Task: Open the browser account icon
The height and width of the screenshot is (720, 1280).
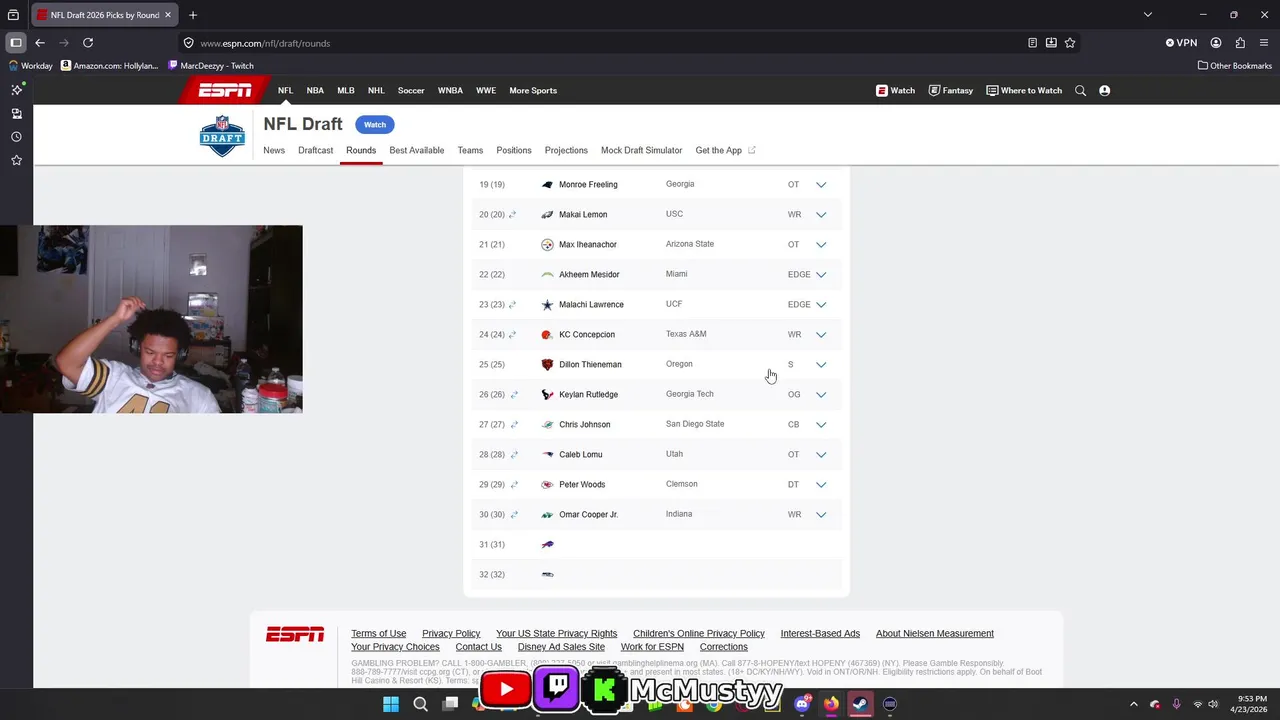Action: pyautogui.click(x=1216, y=43)
